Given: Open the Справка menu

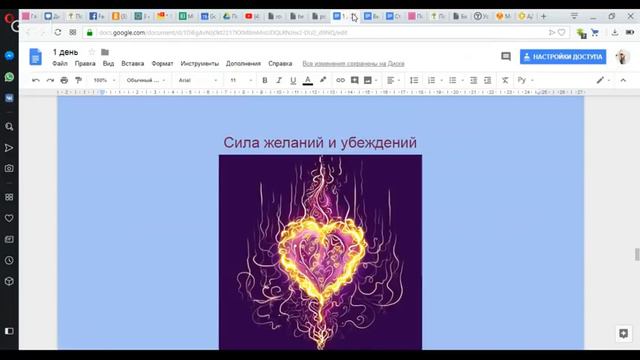Looking at the screenshot, I should click(x=280, y=64).
